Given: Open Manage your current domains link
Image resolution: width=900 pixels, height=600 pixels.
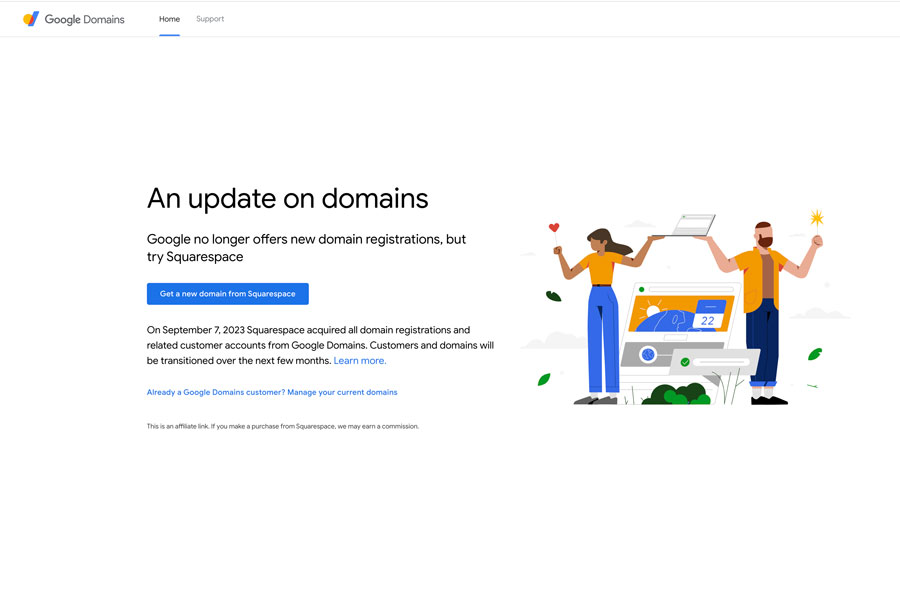Looking at the screenshot, I should (x=272, y=392).
